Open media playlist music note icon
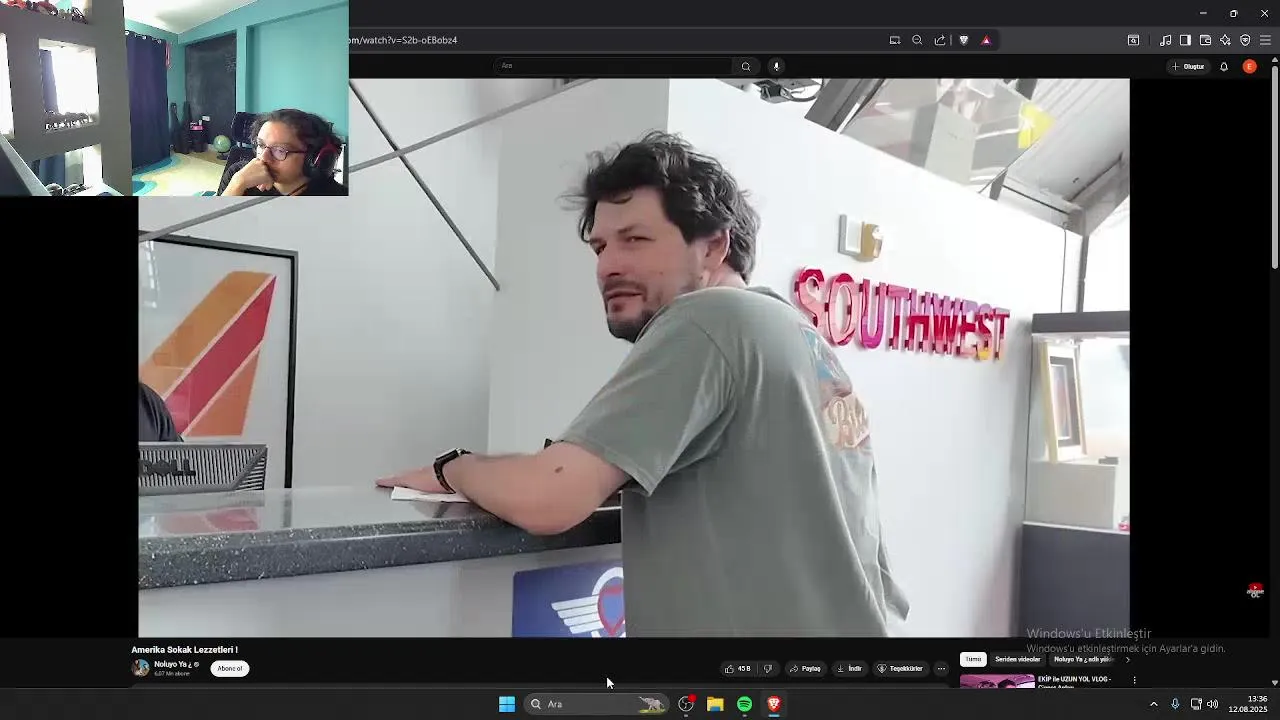1280x720 pixels. coord(1165,40)
